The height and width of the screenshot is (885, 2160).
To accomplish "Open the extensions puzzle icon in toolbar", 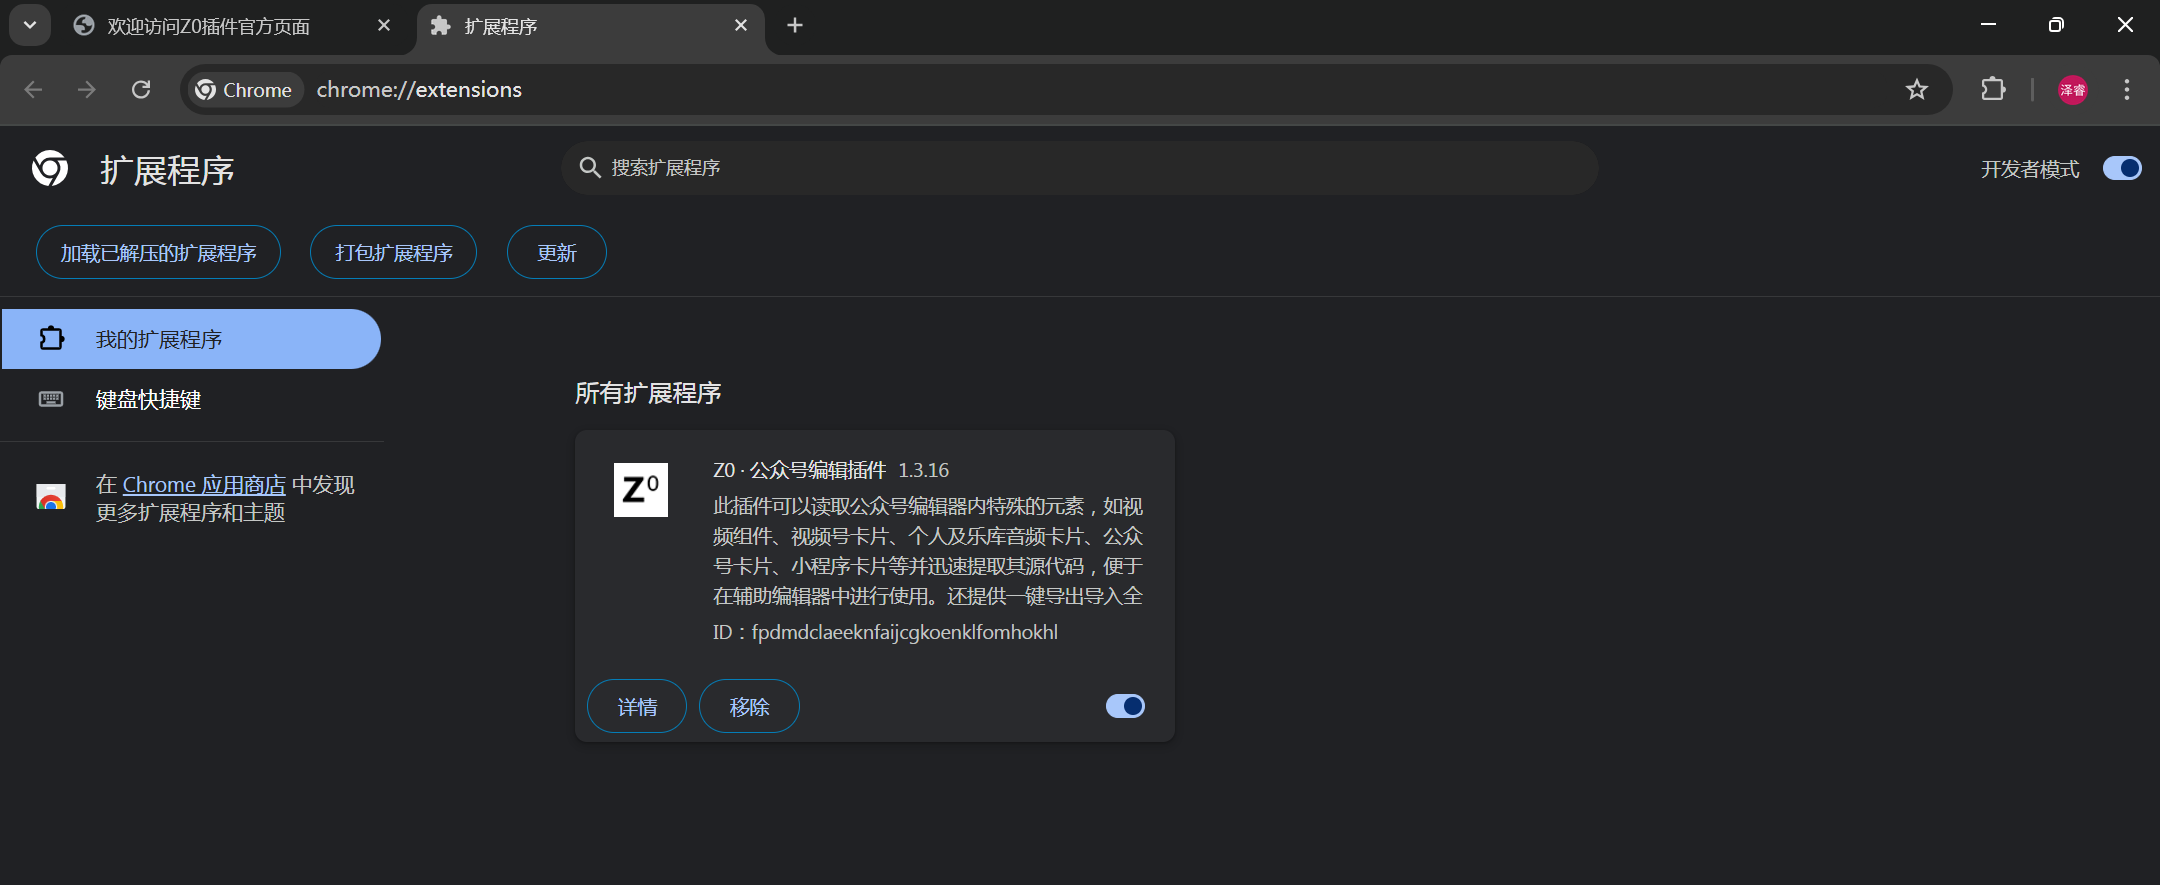I will tap(1993, 90).
